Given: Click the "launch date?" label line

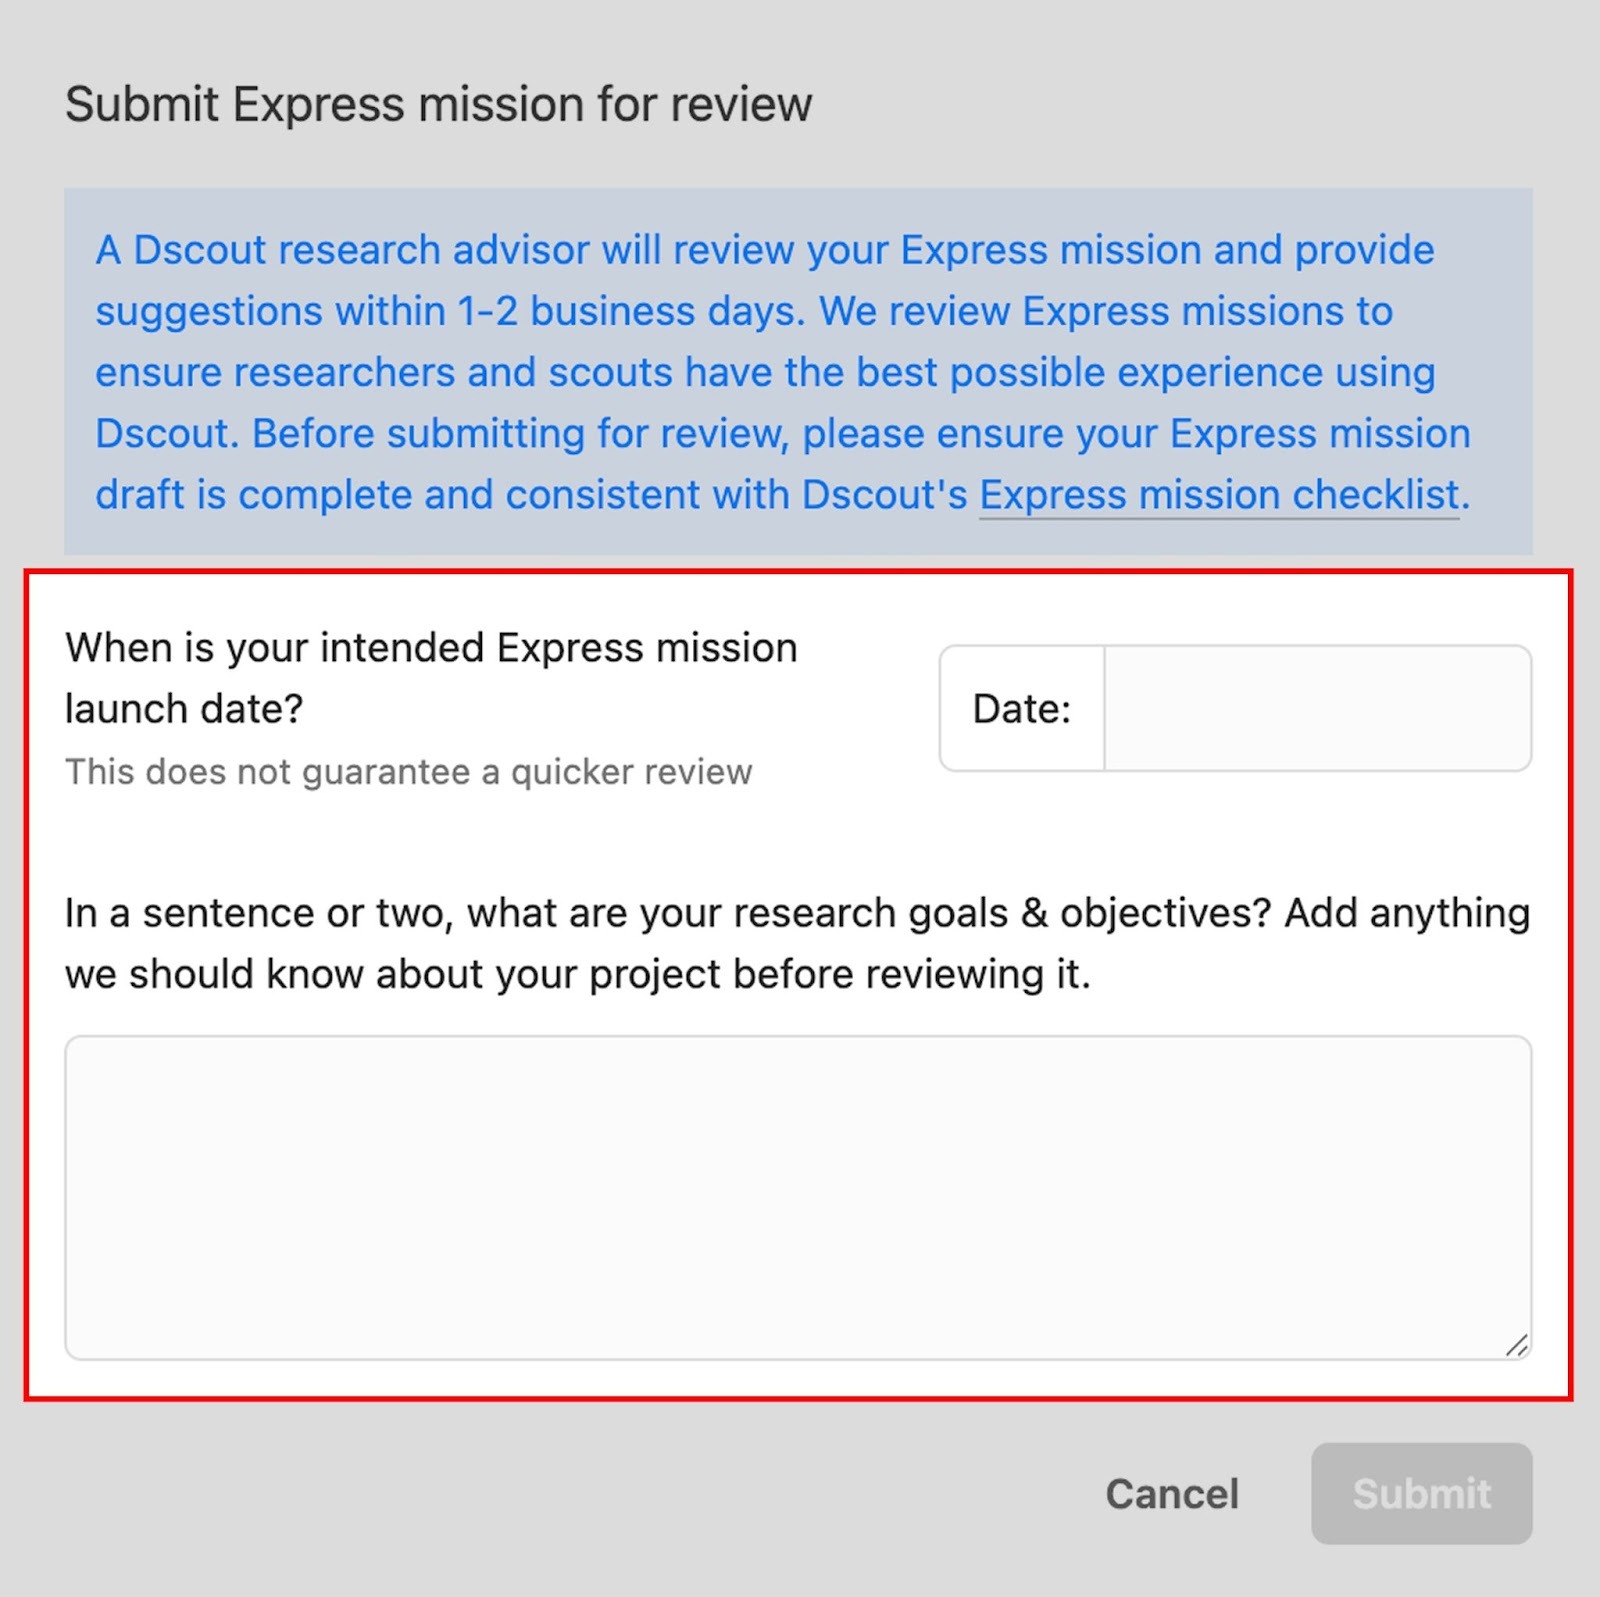Looking at the screenshot, I should click(x=184, y=709).
